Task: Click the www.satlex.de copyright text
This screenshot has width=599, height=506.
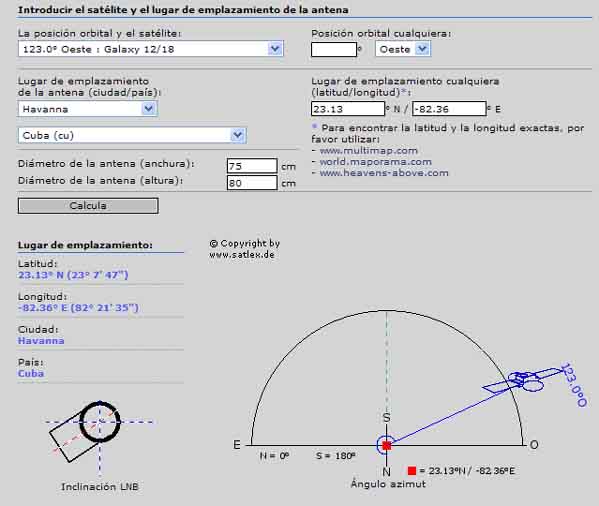Action: [x=242, y=254]
